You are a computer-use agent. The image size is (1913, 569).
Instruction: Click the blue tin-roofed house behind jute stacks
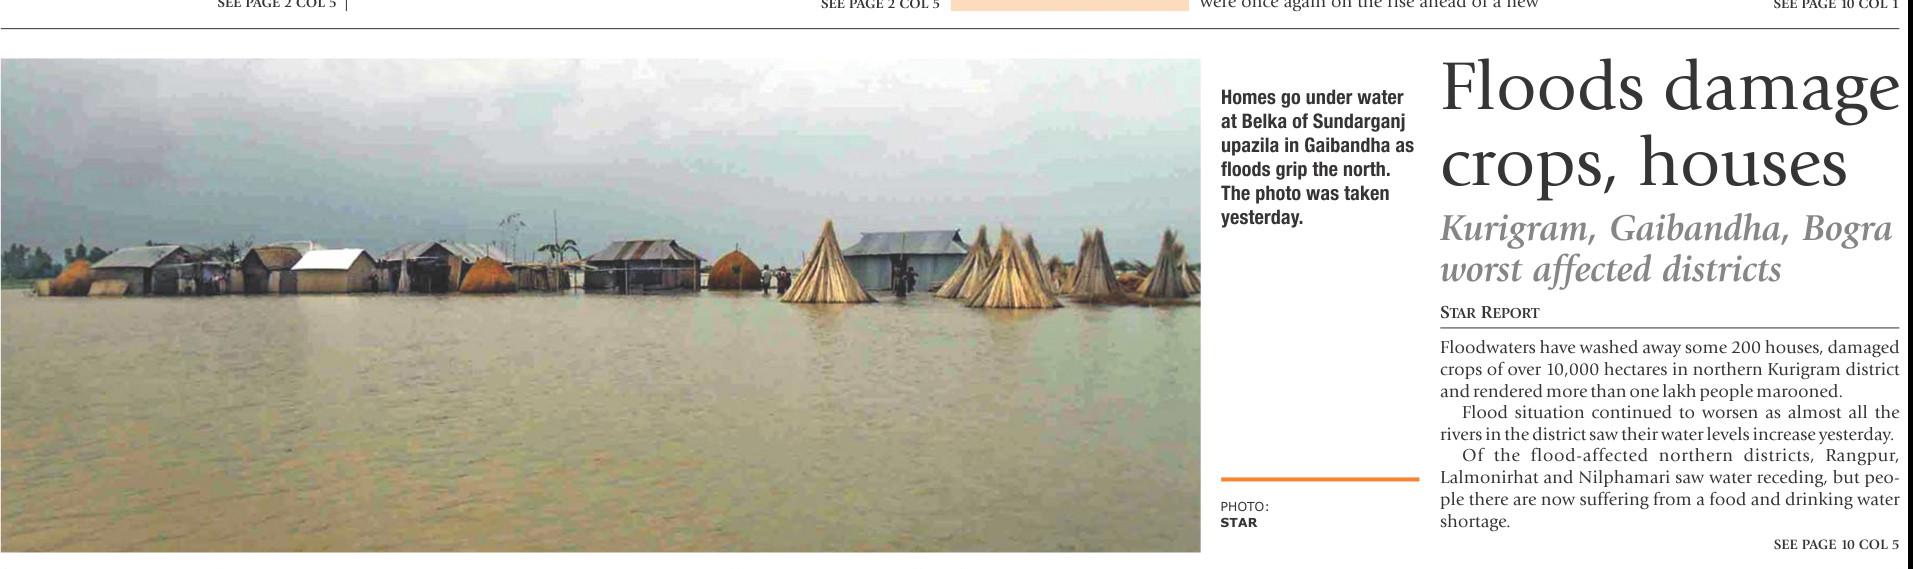pos(905,258)
